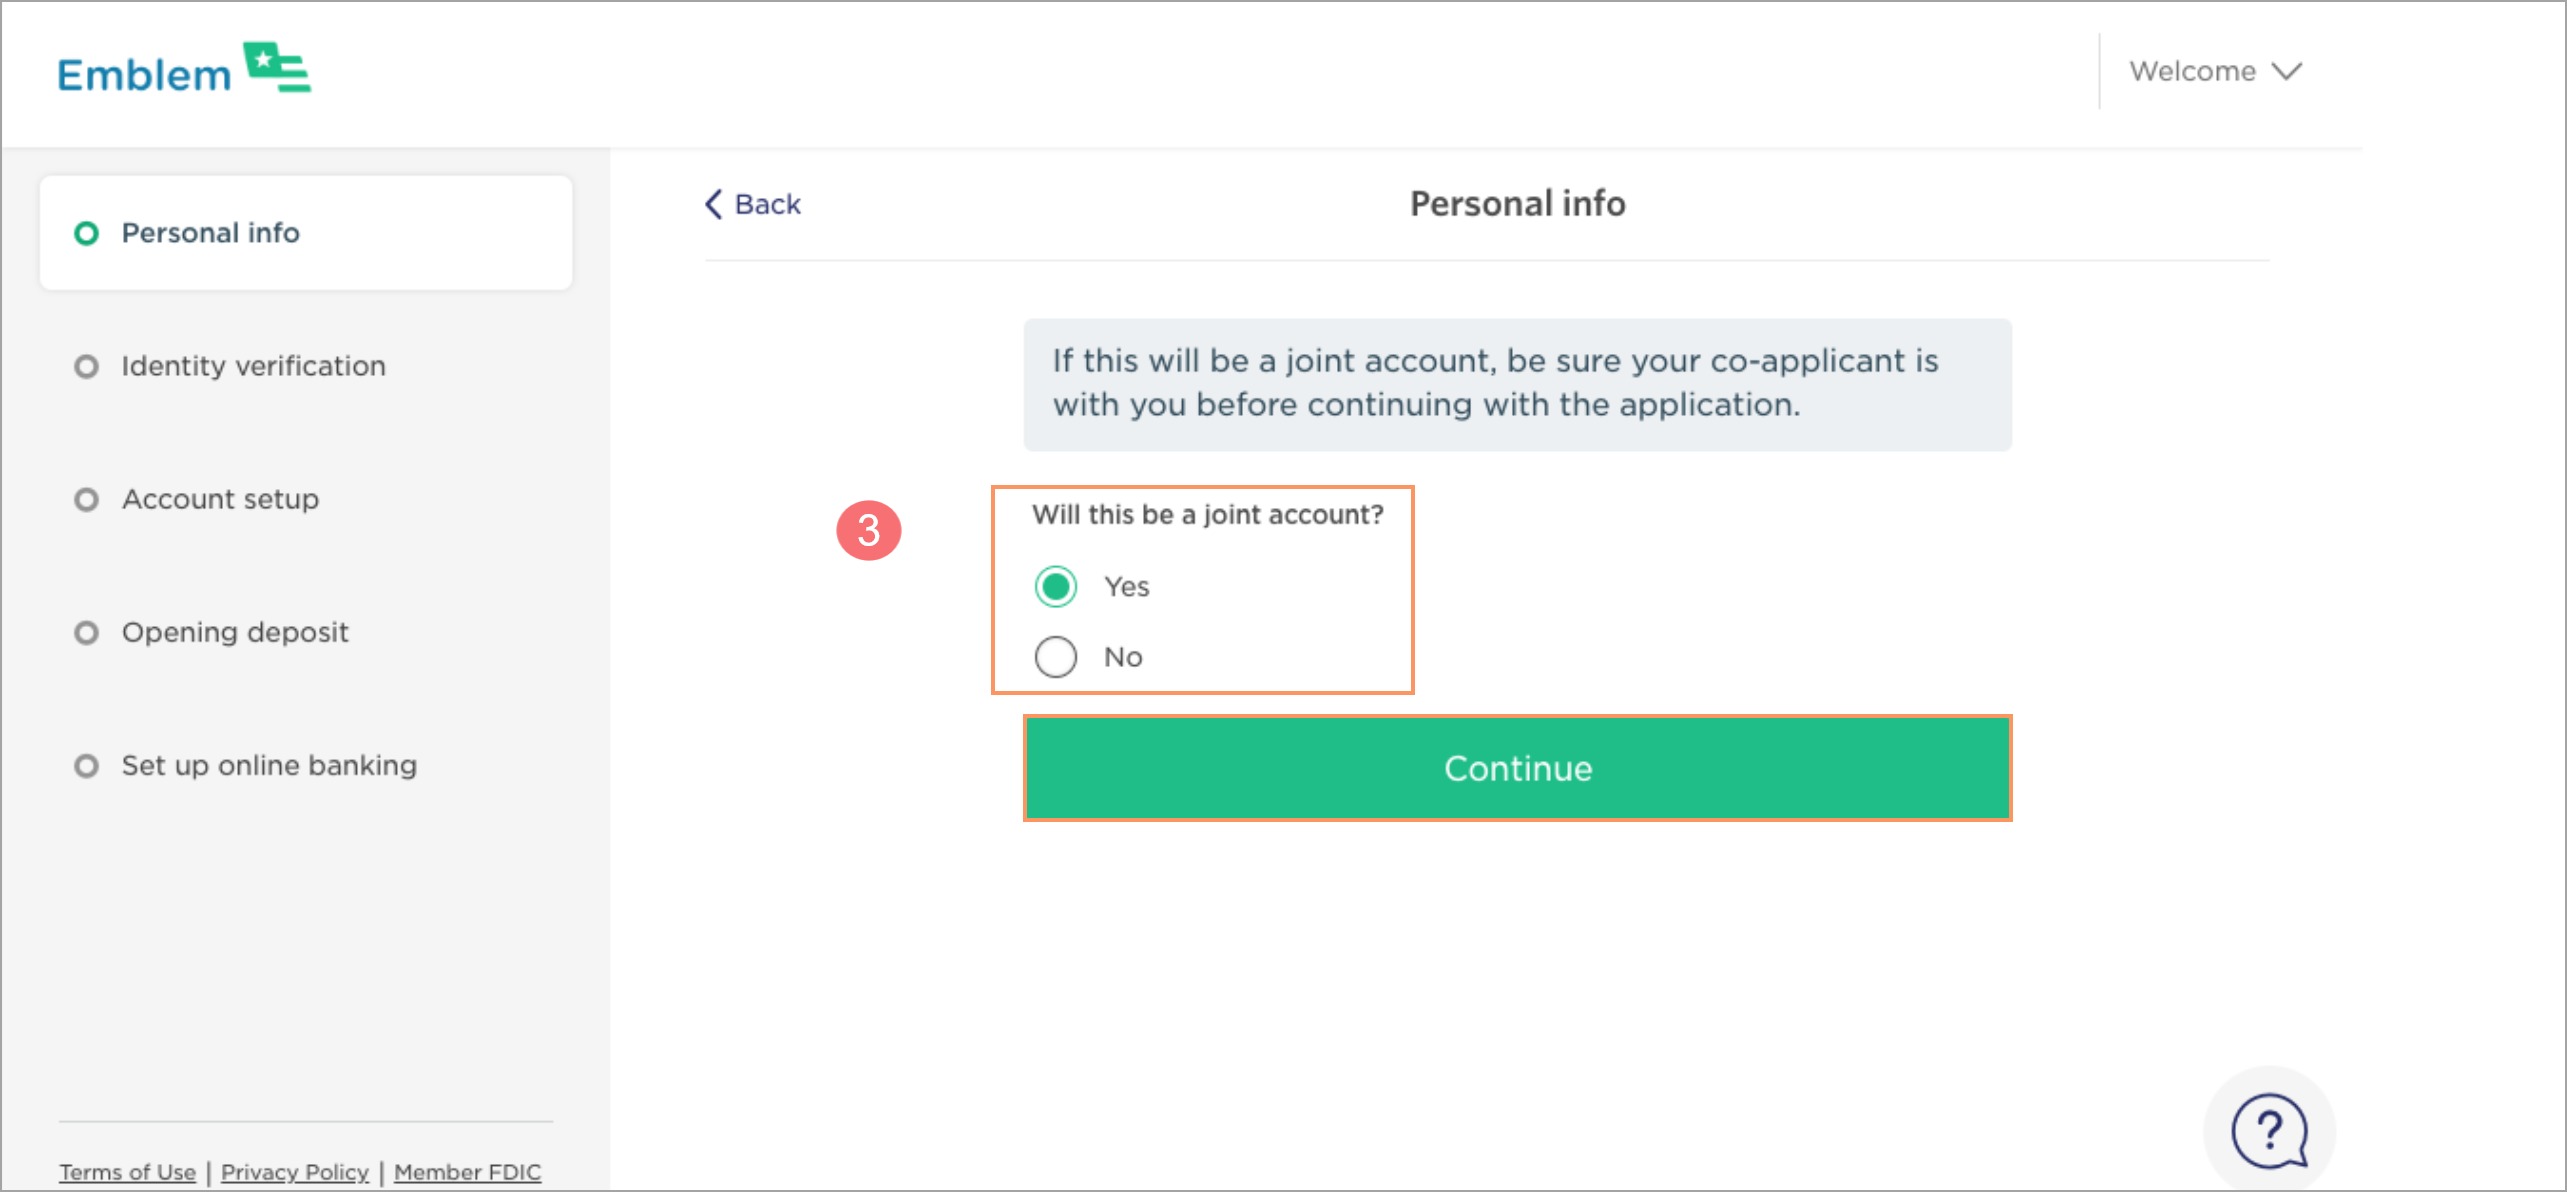Open the Privacy Policy link
Image resolution: width=2567 pixels, height=1192 pixels.
[x=295, y=1171]
